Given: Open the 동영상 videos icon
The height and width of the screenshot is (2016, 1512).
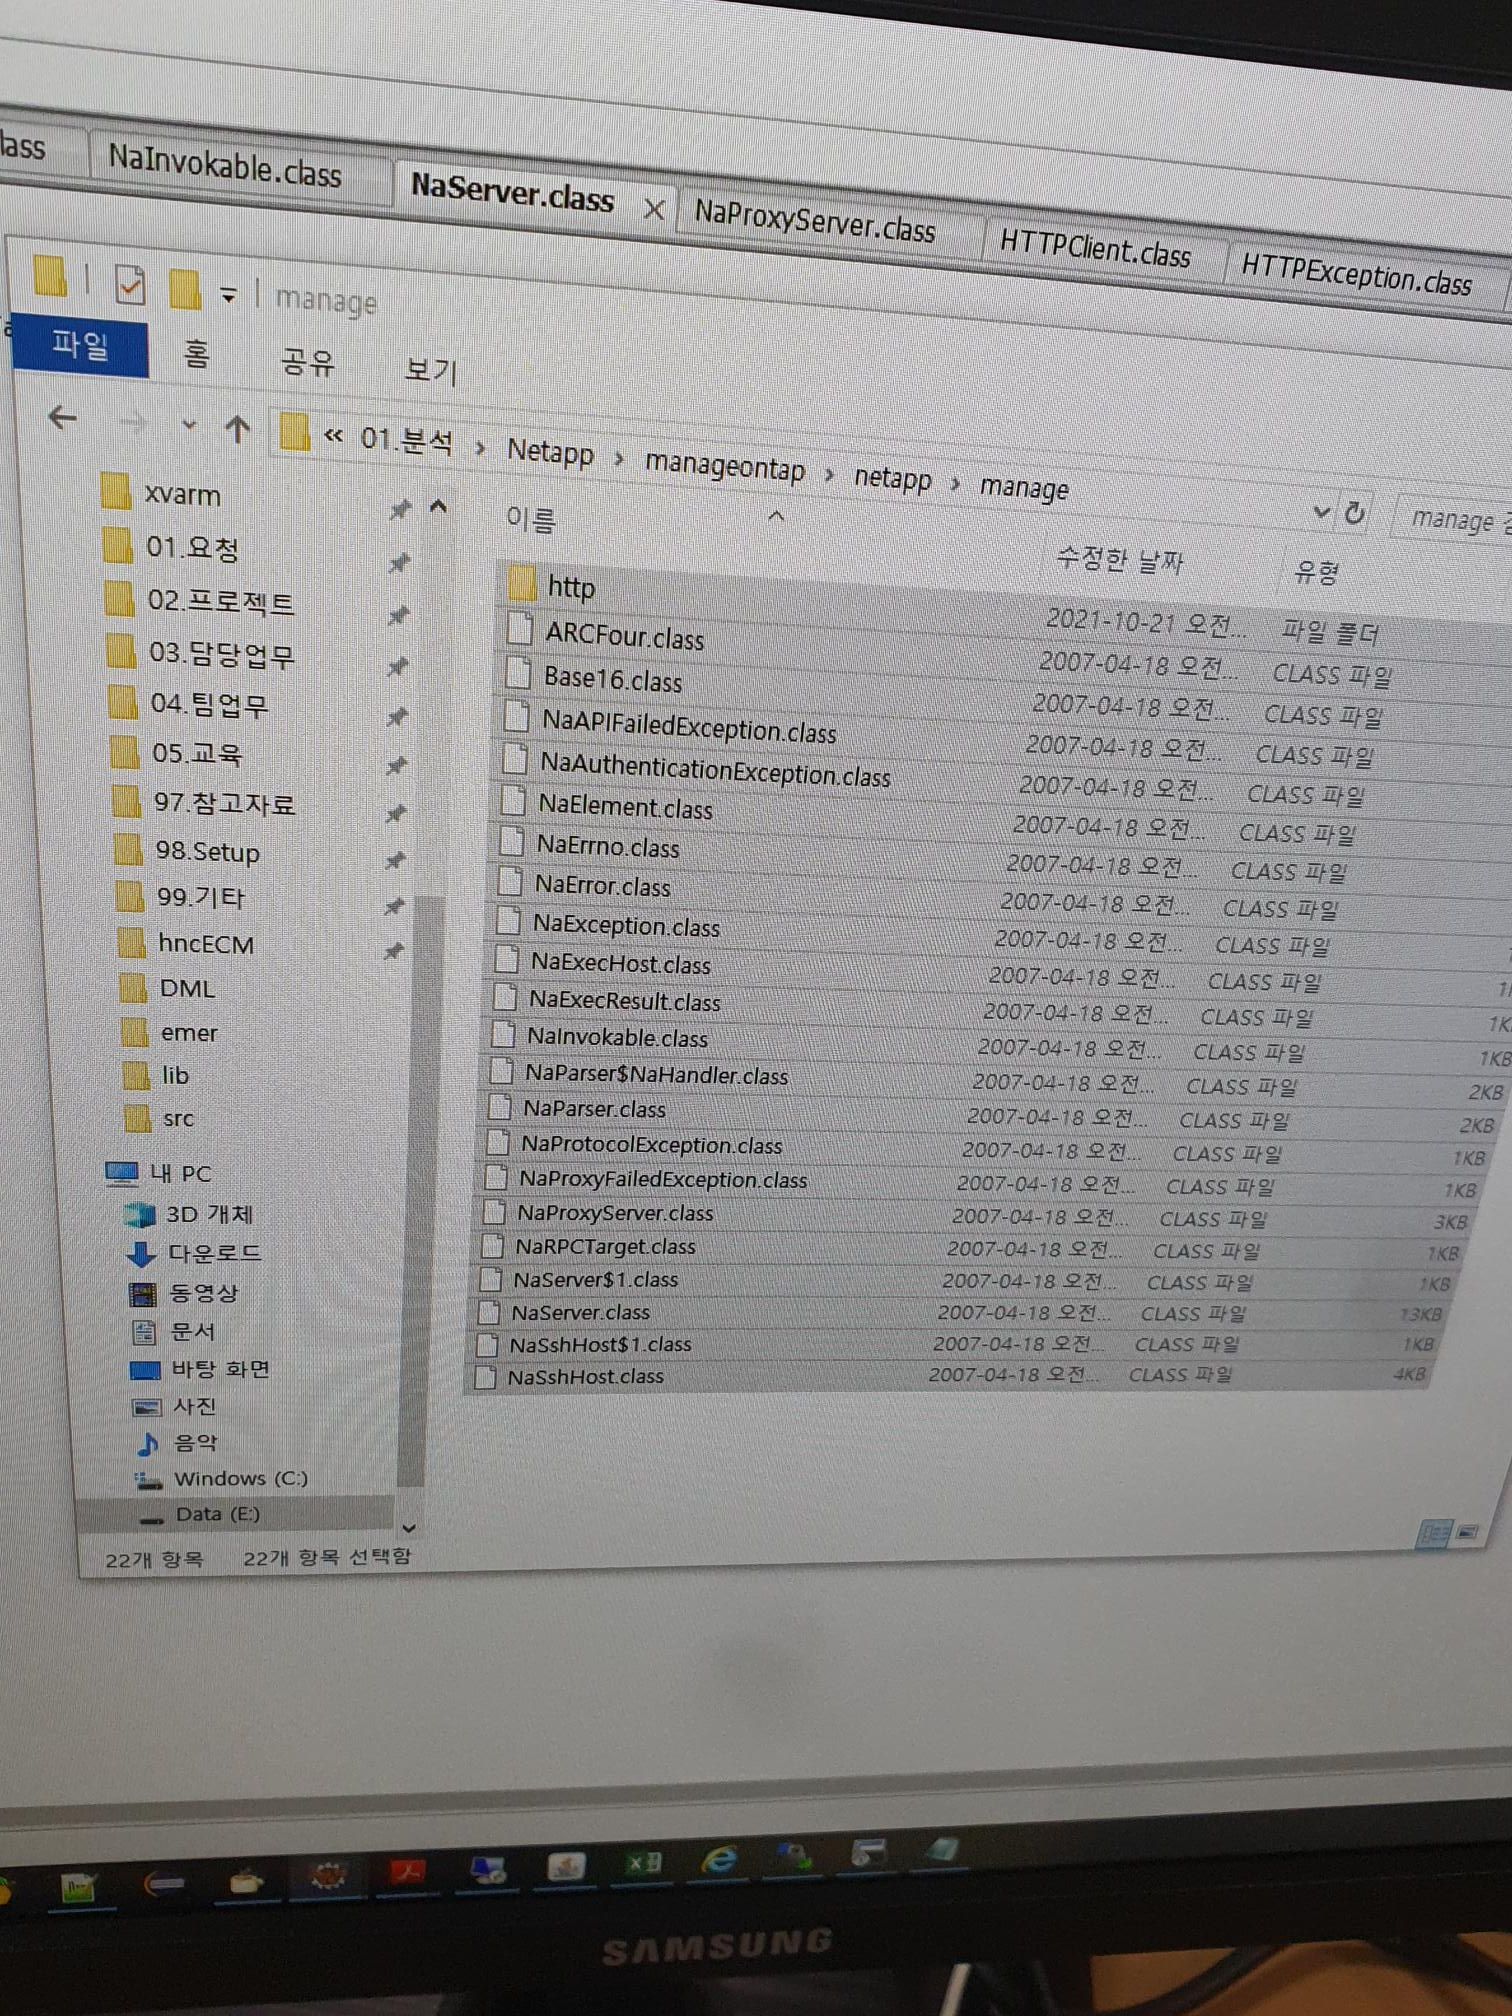Looking at the screenshot, I should point(143,1294).
